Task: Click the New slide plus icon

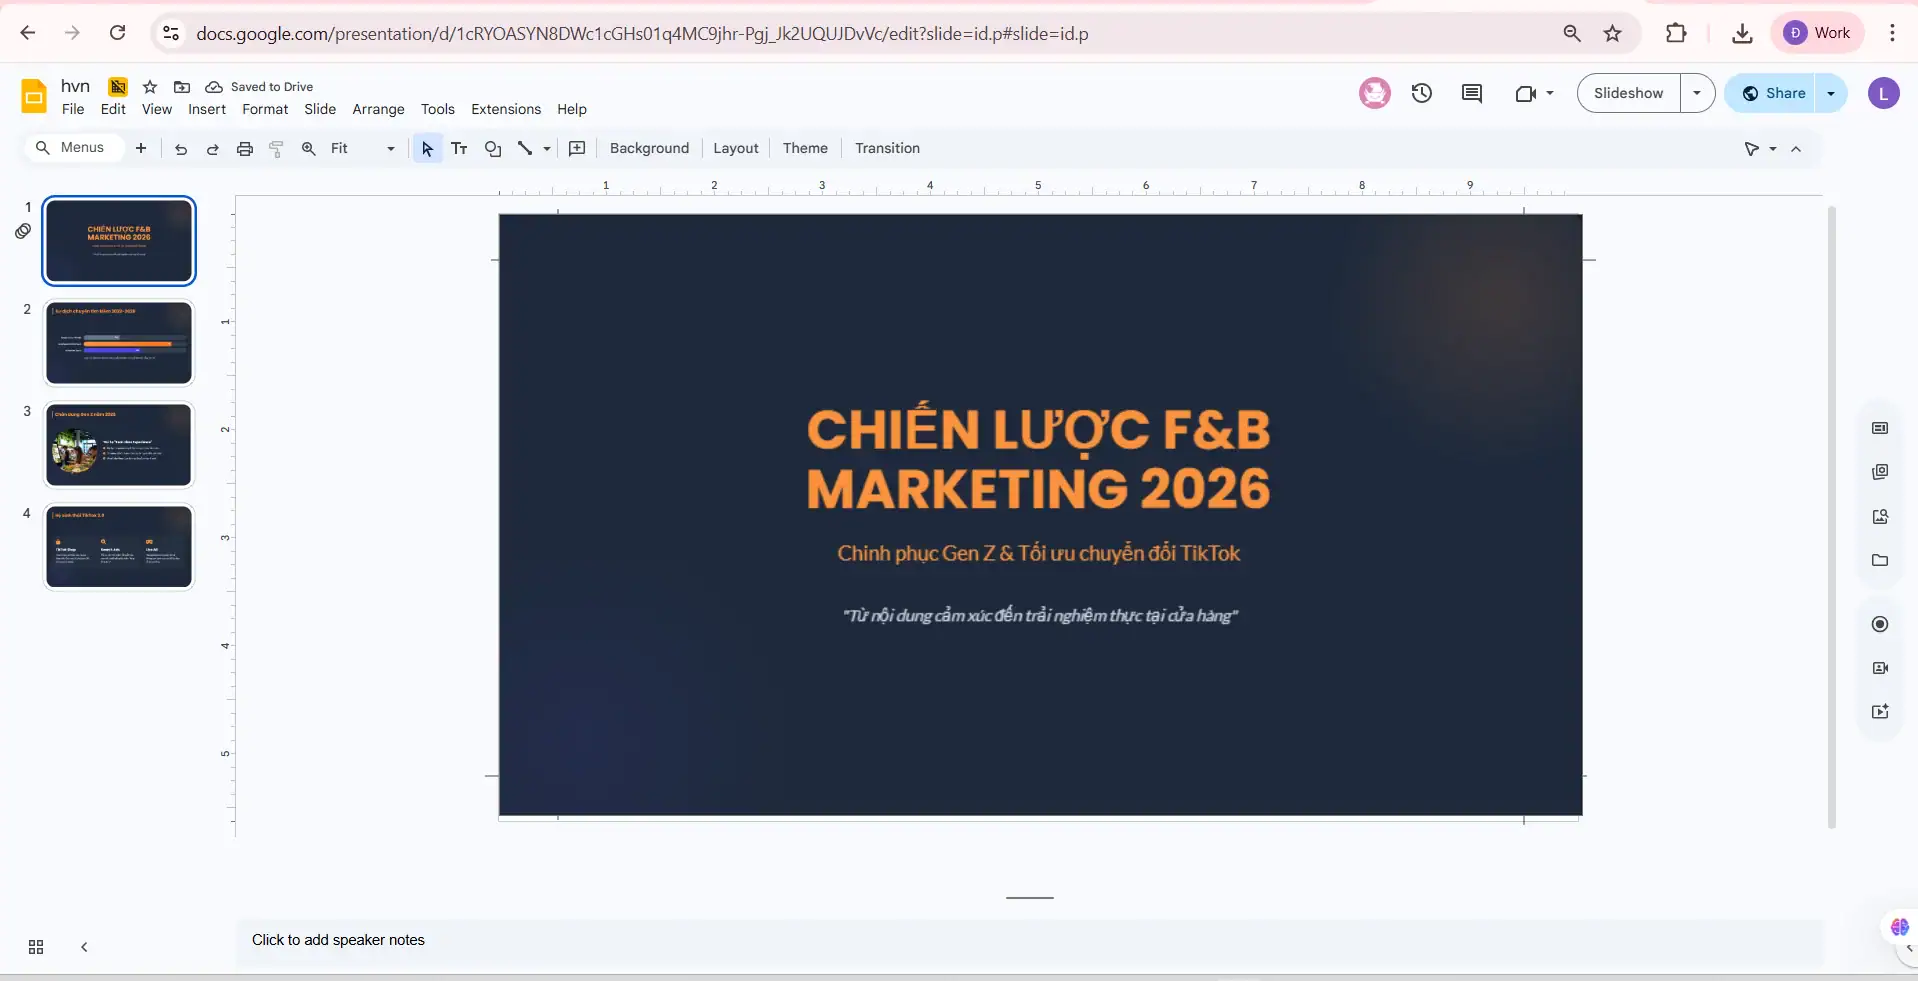Action: click(141, 148)
